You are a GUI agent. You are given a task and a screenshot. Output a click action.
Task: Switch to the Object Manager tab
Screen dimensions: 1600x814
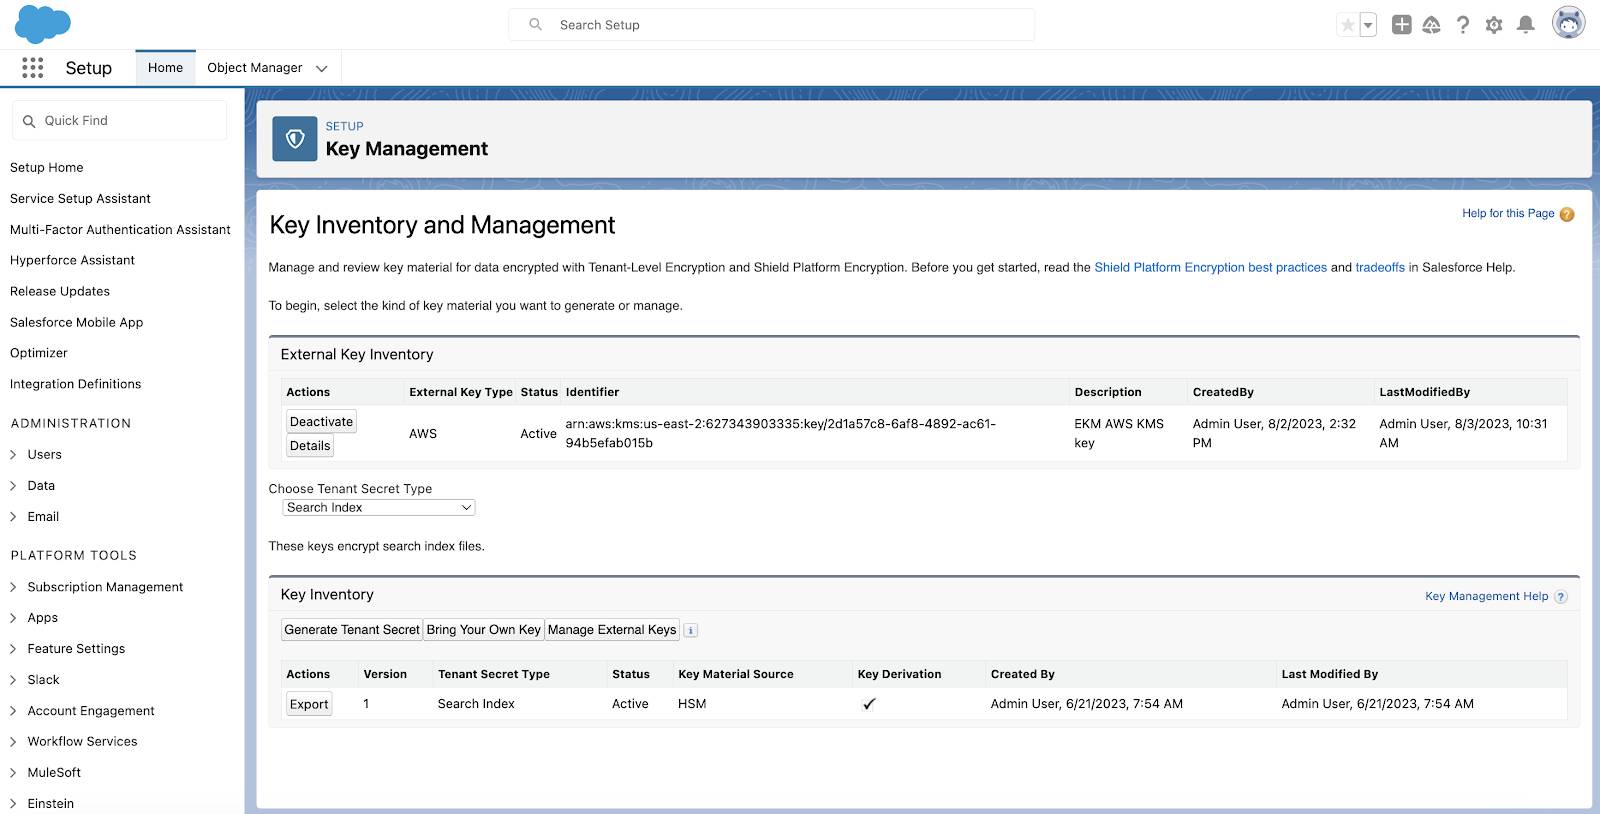(x=254, y=68)
